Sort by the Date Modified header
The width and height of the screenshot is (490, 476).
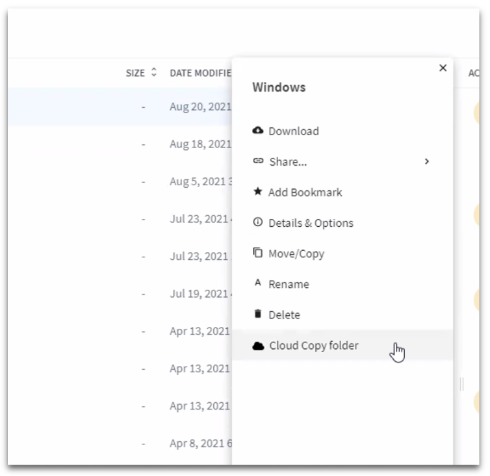(200, 73)
